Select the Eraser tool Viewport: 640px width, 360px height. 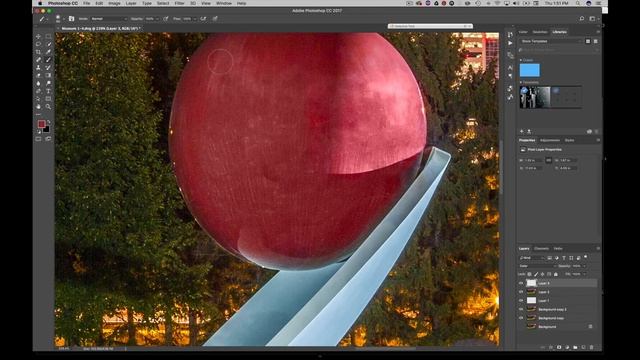(x=38, y=75)
